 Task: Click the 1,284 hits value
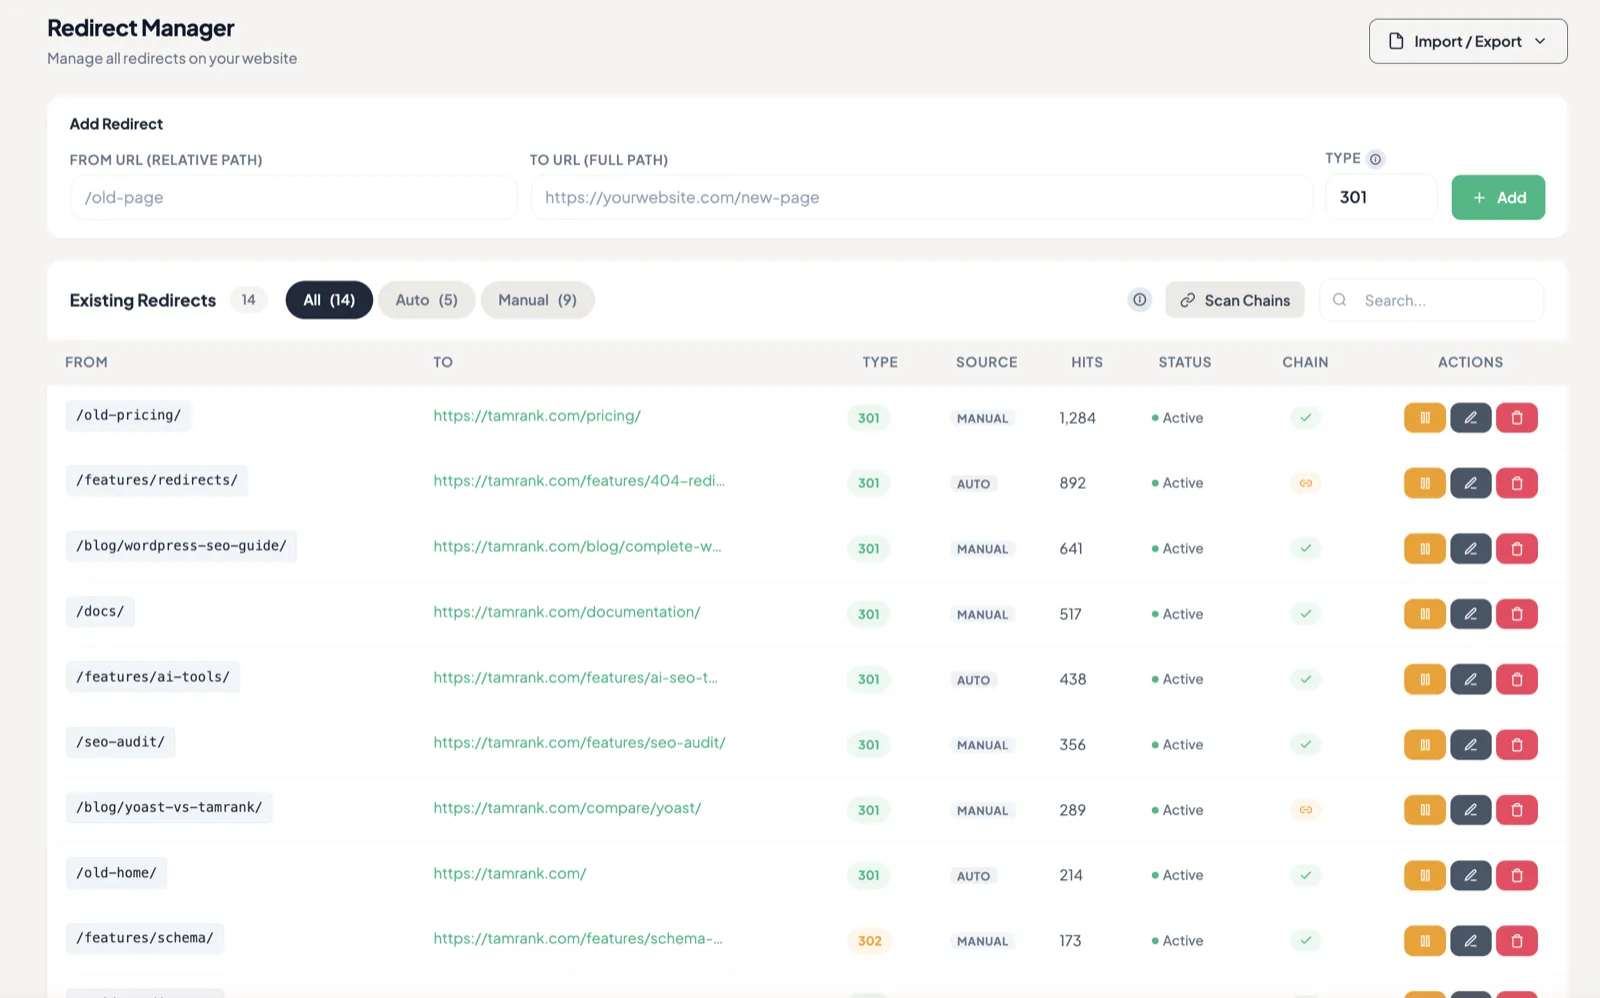point(1077,418)
